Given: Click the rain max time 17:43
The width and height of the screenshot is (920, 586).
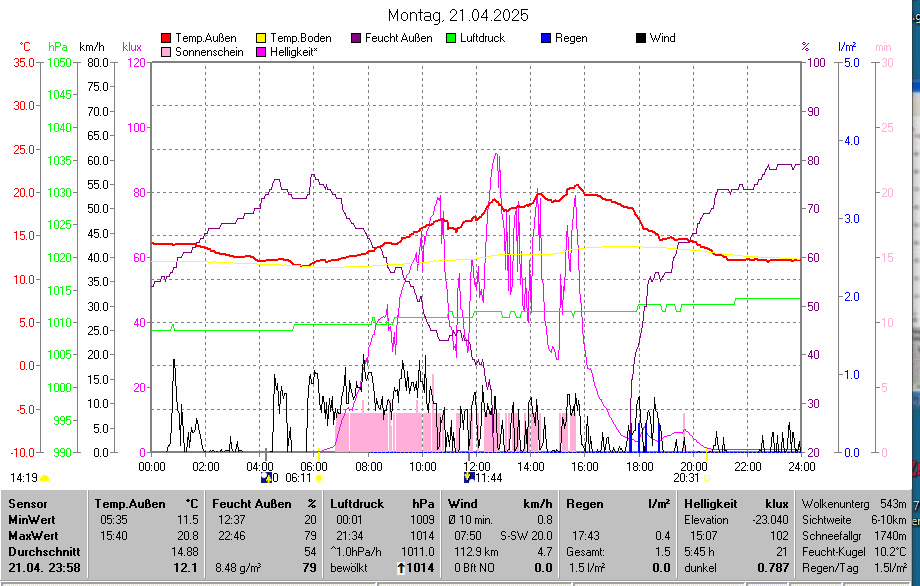Looking at the screenshot, I should [586, 536].
